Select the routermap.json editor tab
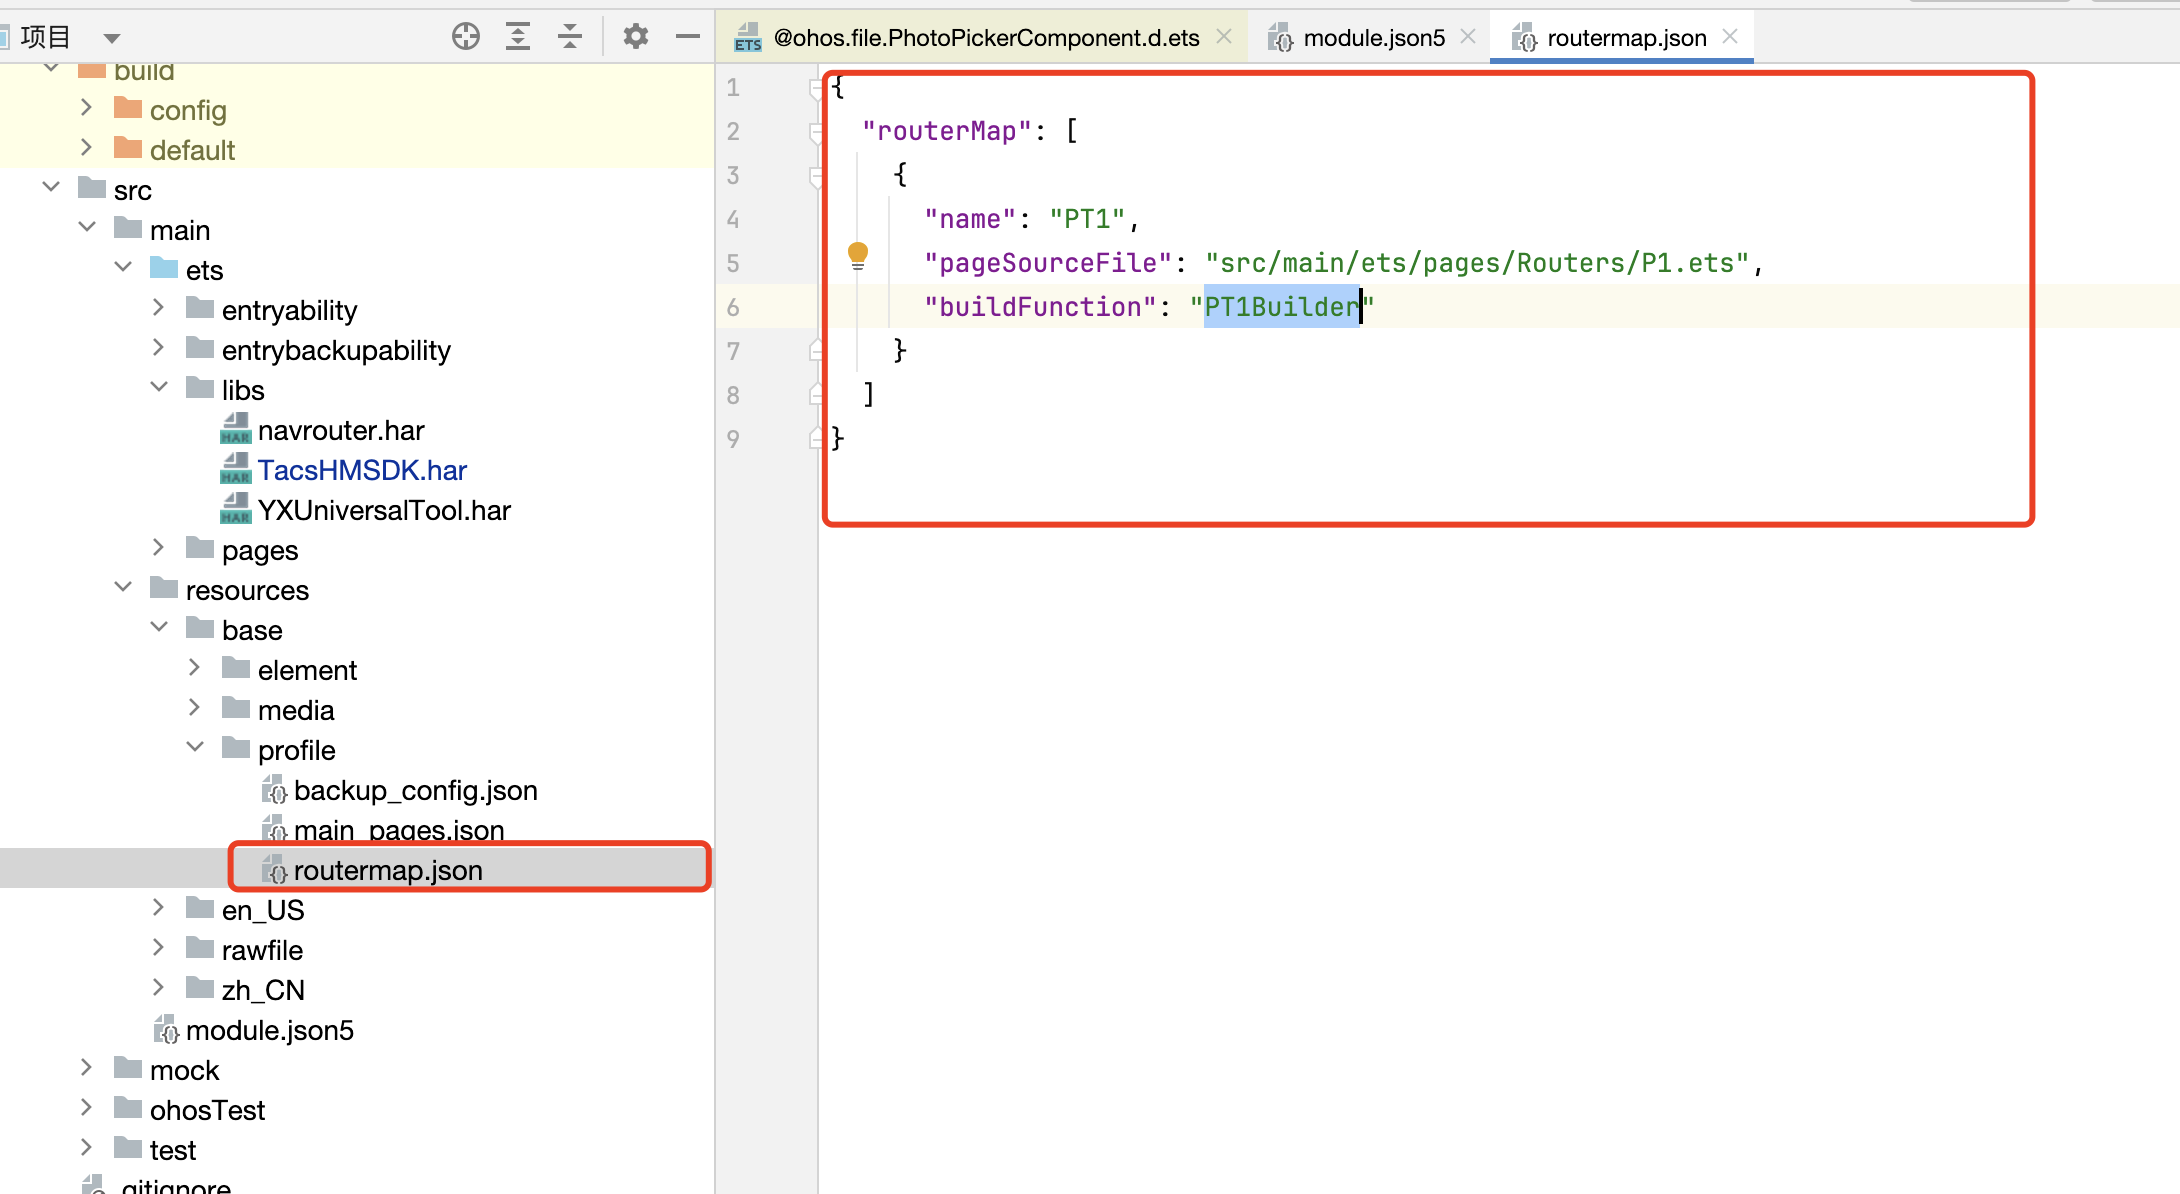This screenshot has height=1194, width=2180. coord(1627,38)
